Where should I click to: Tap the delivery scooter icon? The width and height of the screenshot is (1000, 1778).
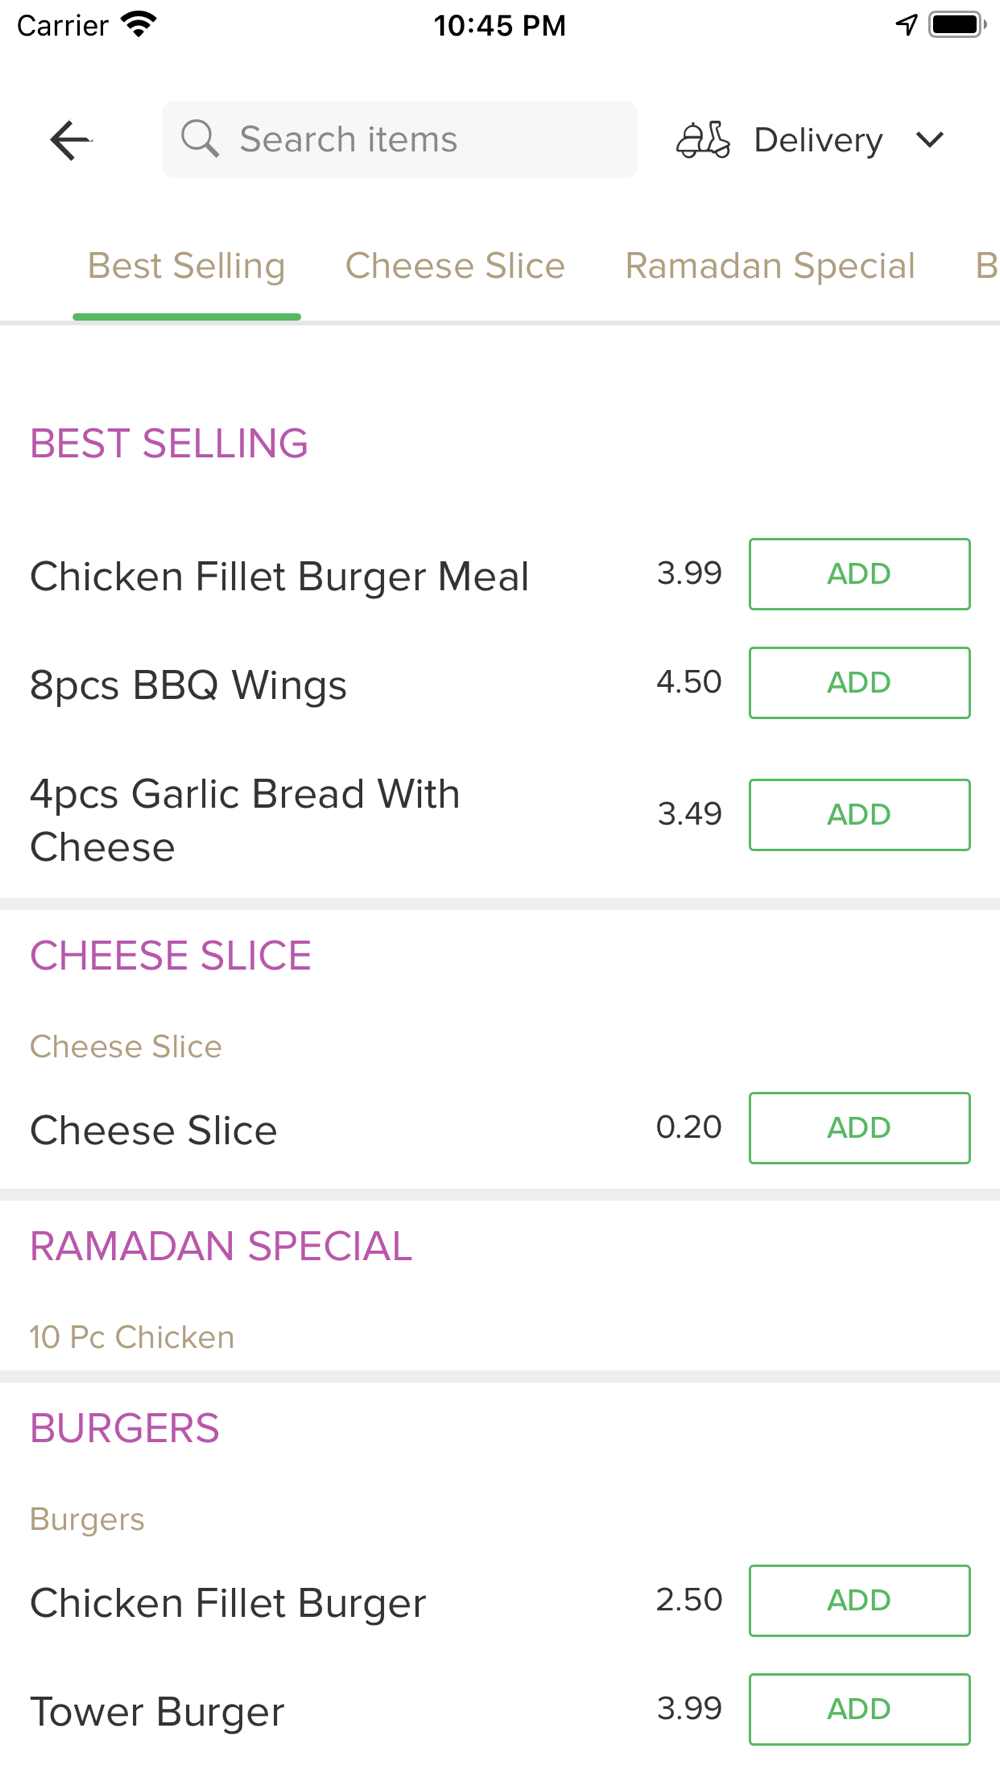[x=703, y=140]
